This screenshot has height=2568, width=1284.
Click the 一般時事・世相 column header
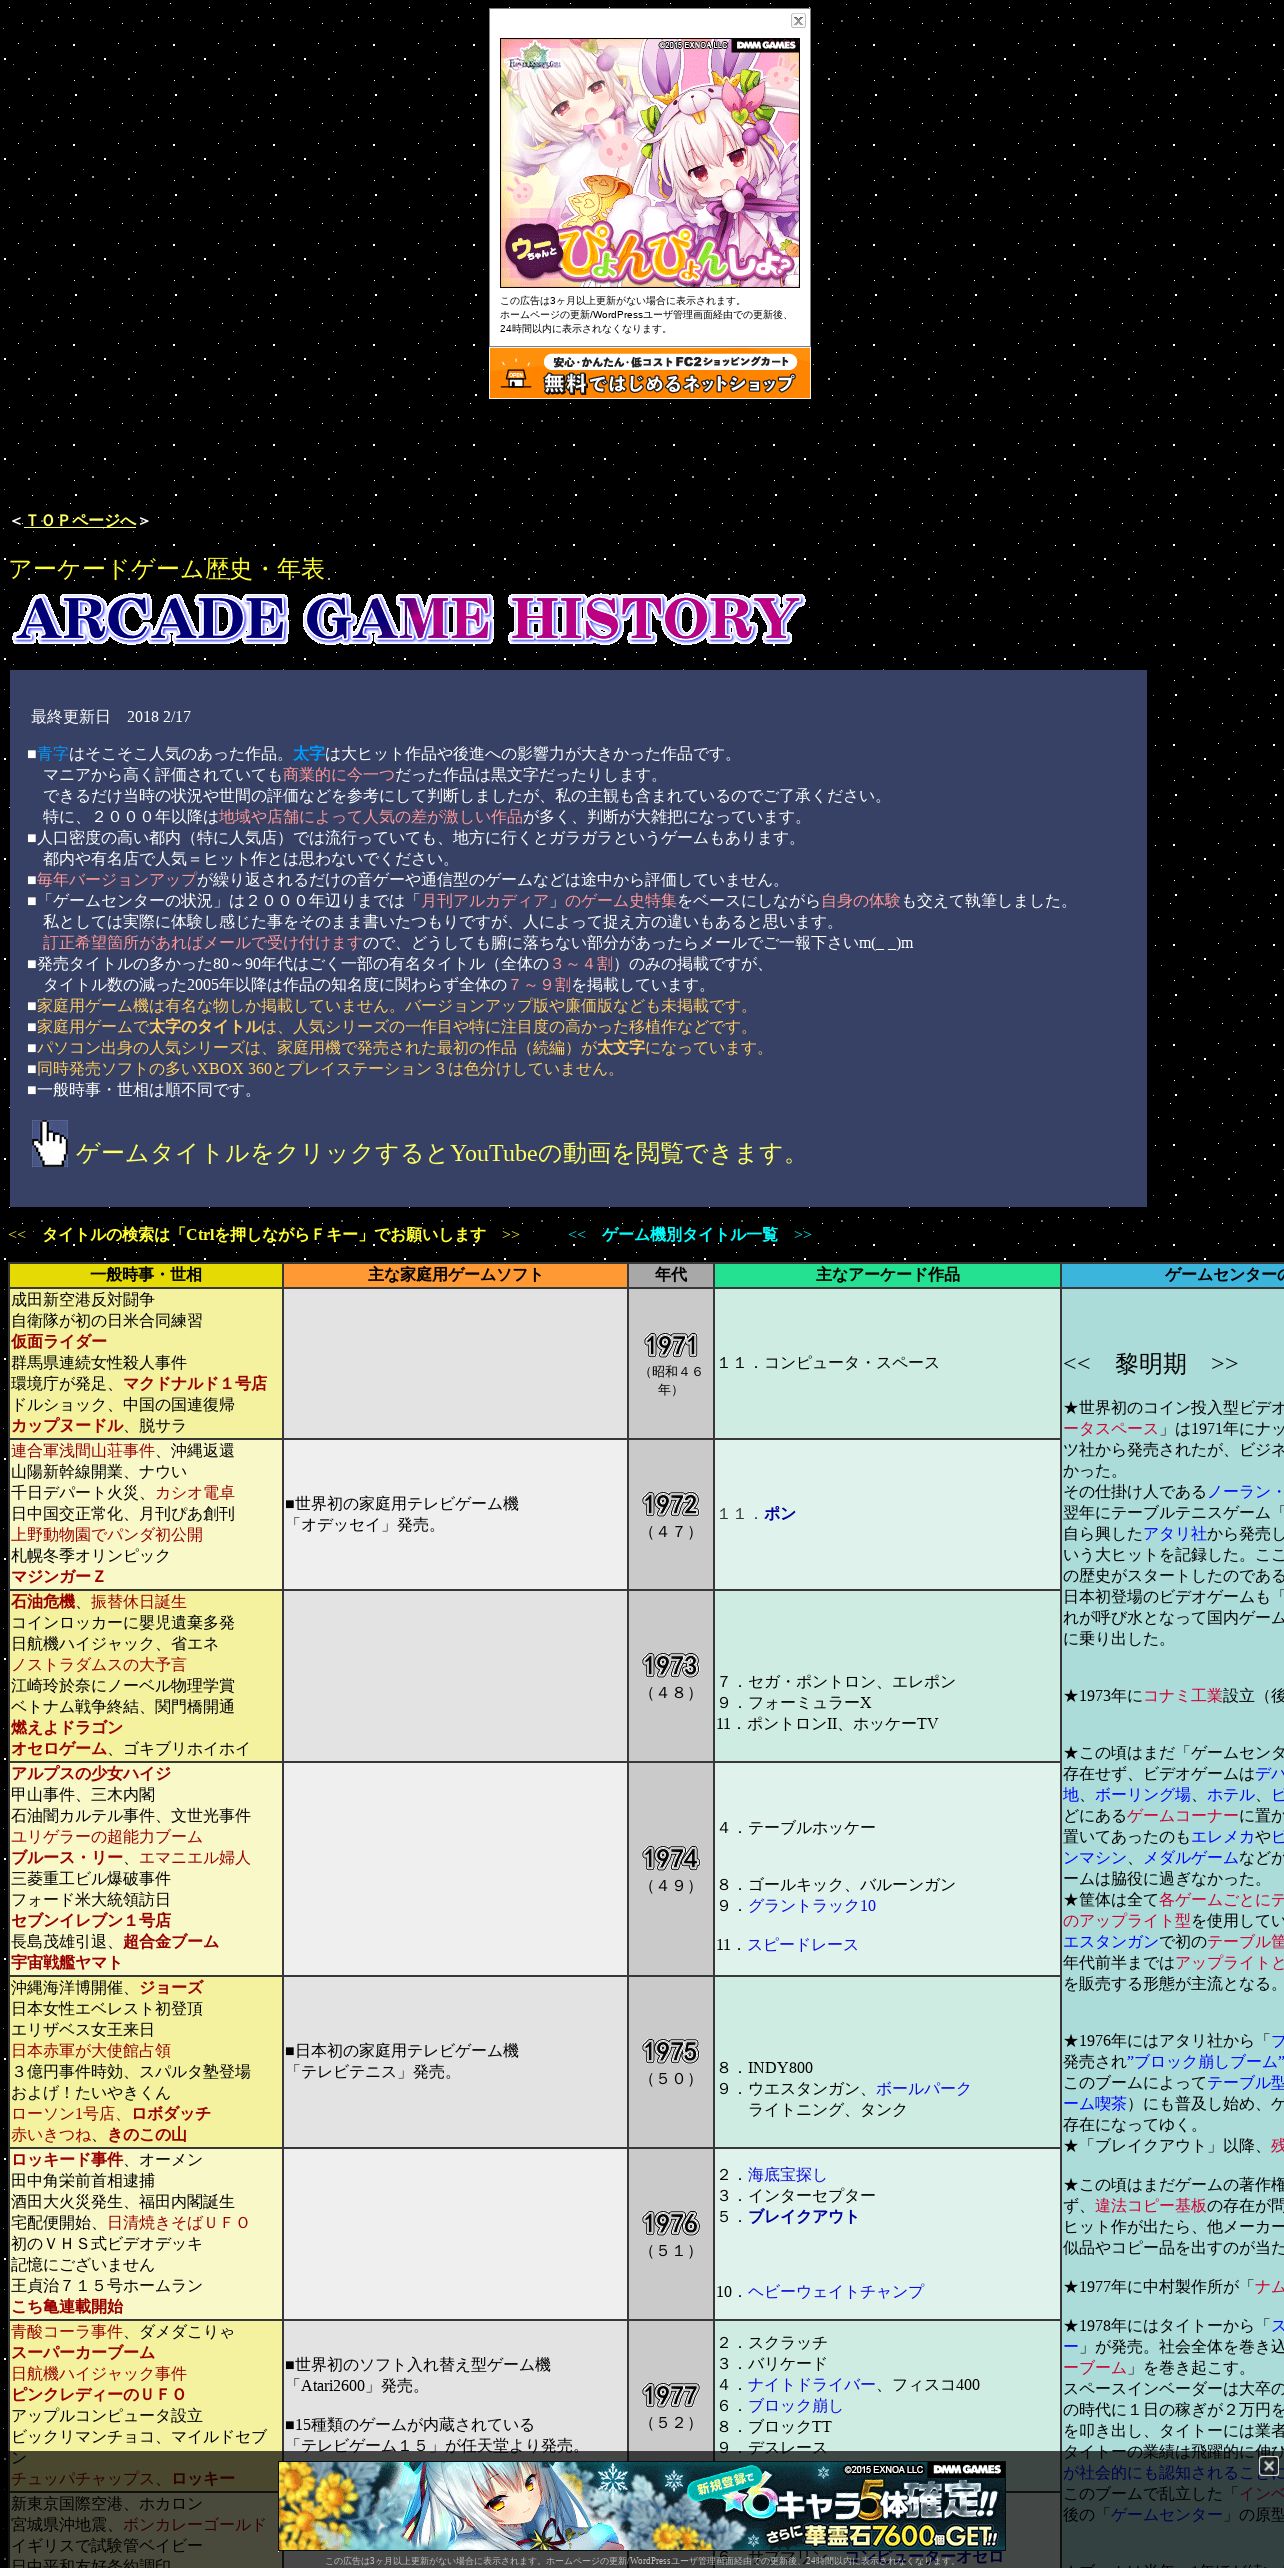(146, 1275)
